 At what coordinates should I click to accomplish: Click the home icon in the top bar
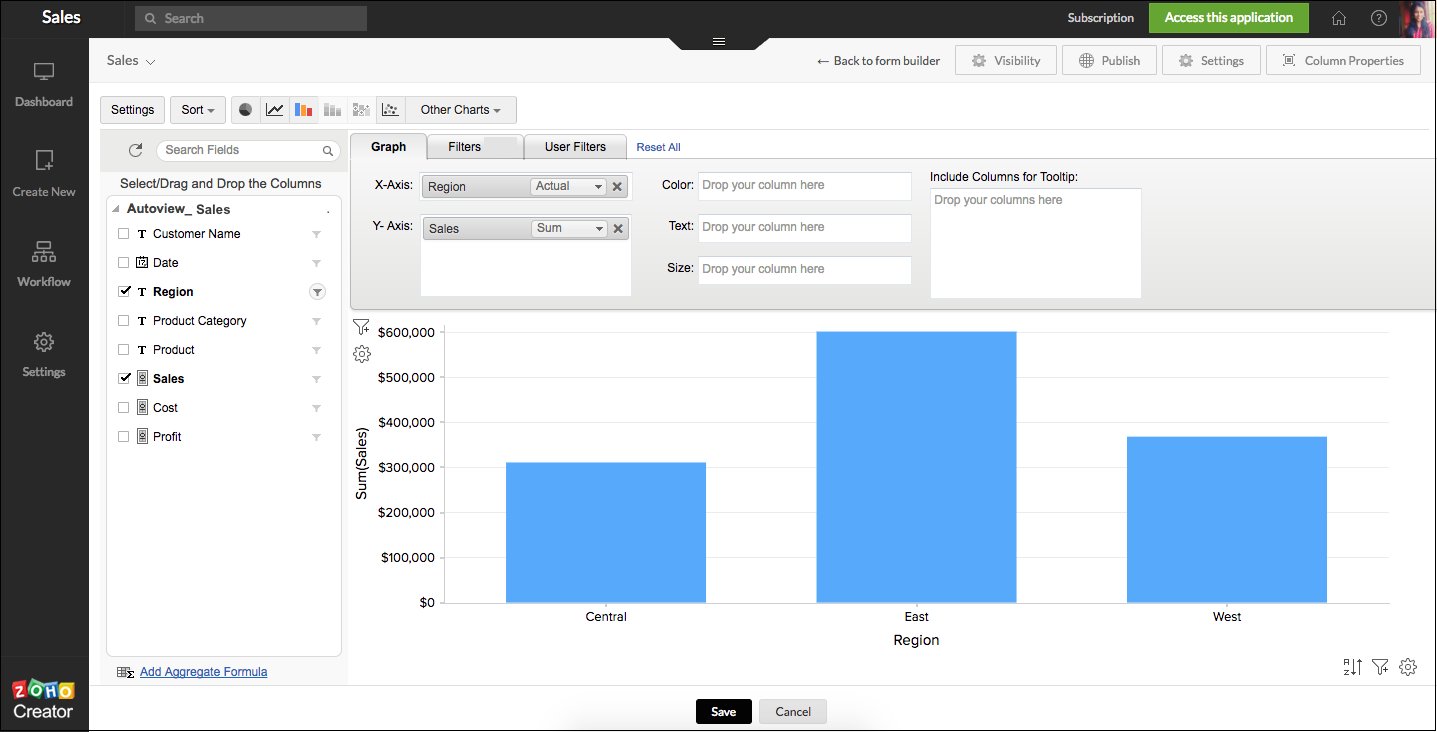pyautogui.click(x=1339, y=18)
